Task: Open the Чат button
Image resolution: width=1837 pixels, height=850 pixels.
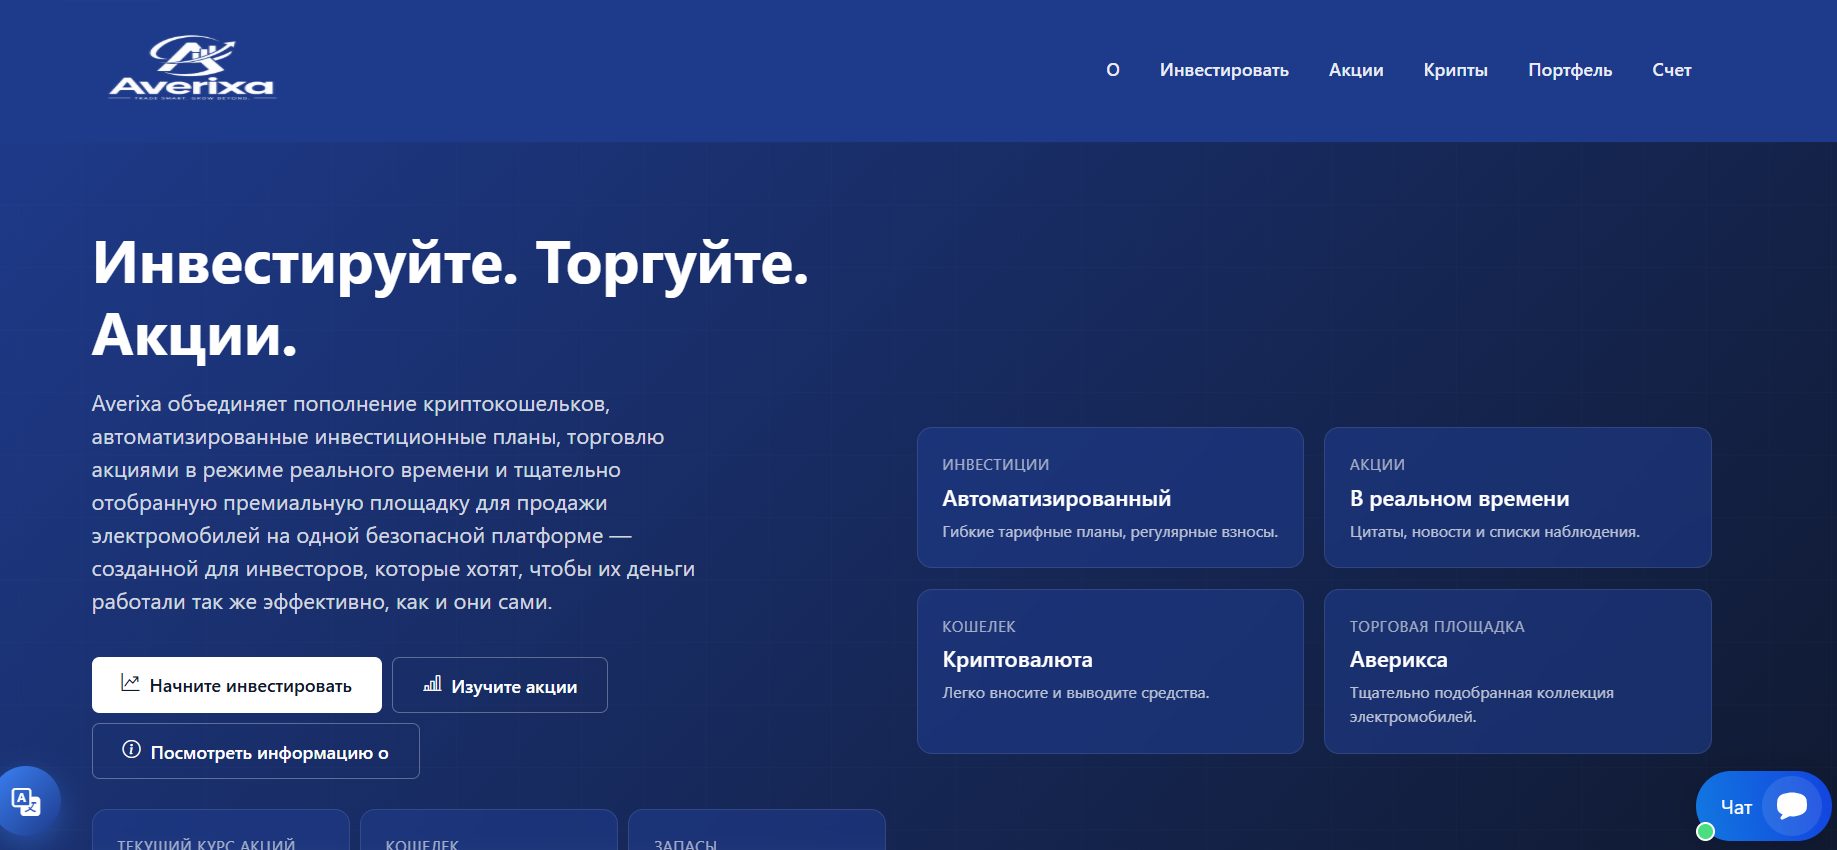Action: click(1763, 806)
